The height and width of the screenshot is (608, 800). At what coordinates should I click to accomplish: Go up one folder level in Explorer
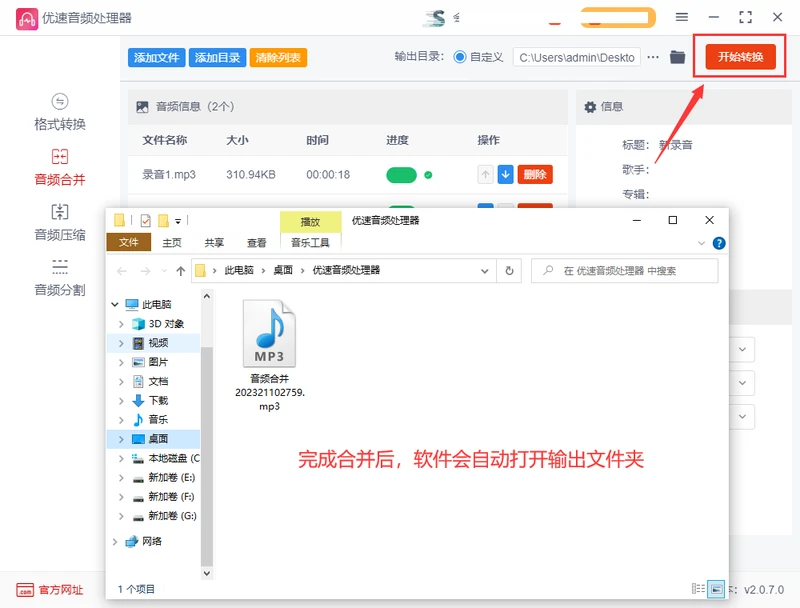(x=181, y=271)
